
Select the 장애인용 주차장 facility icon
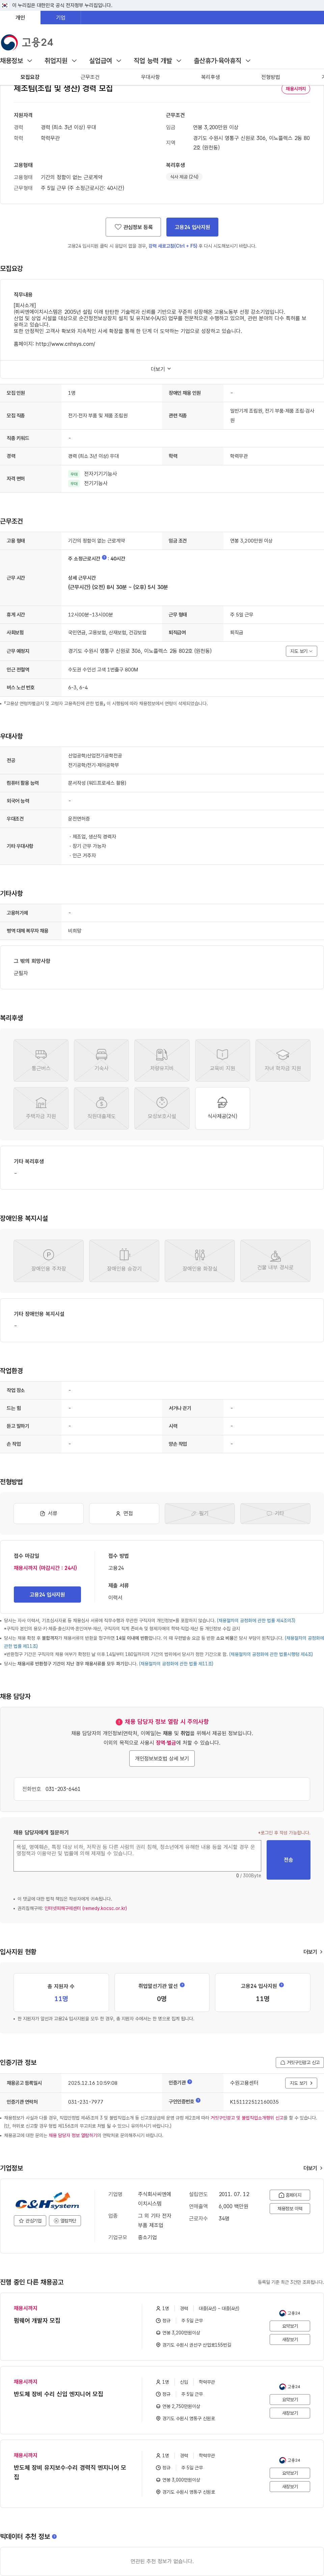tap(48, 1261)
